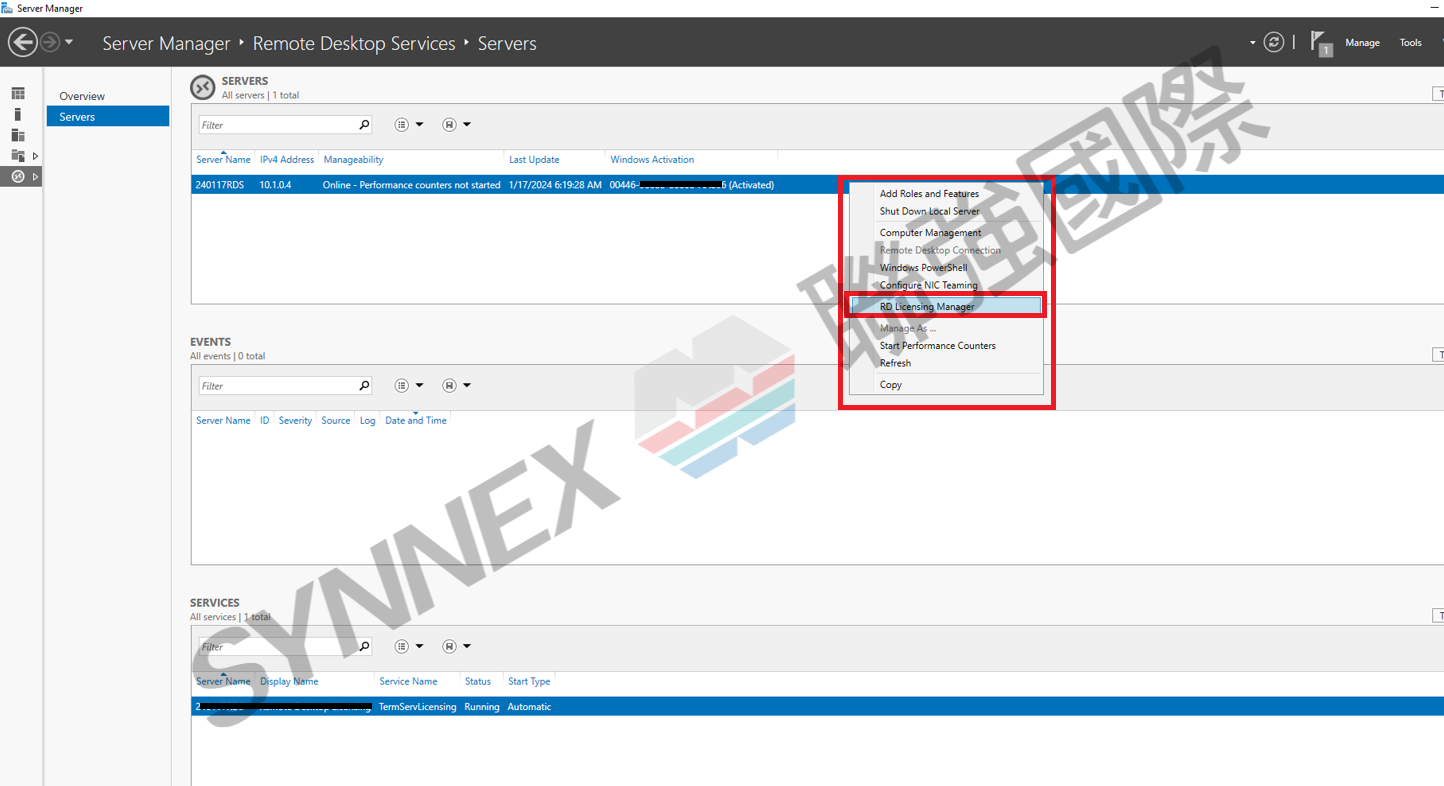
Task: Choose Windows PowerShell in context menu
Action: coord(923,268)
